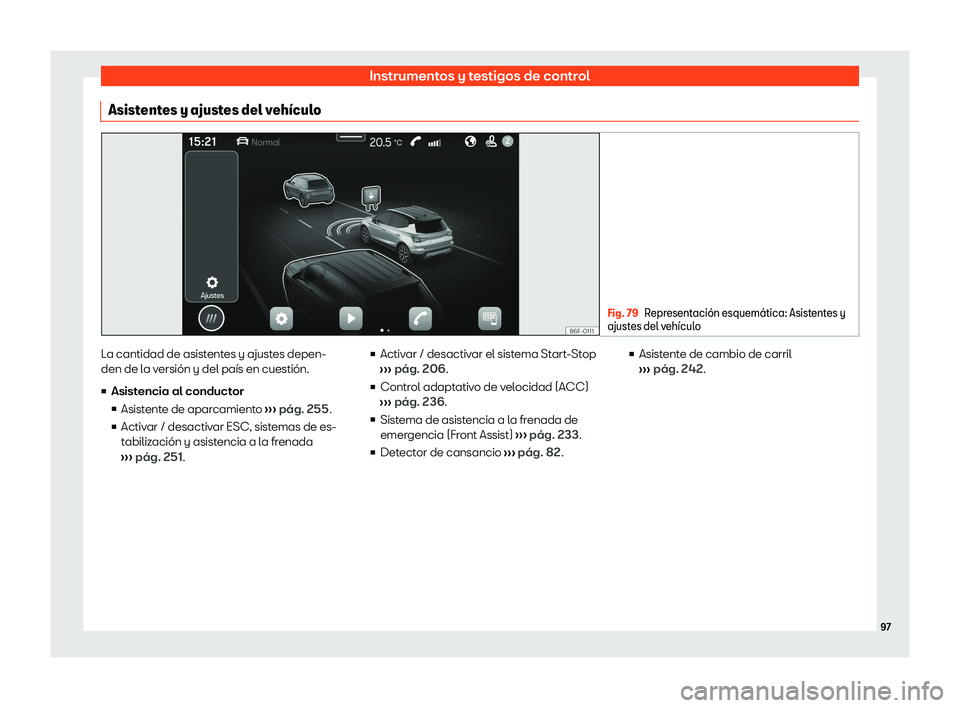Viewport: 960px width, 708px height.
Task: Click page number 97
Action: pos(885,627)
